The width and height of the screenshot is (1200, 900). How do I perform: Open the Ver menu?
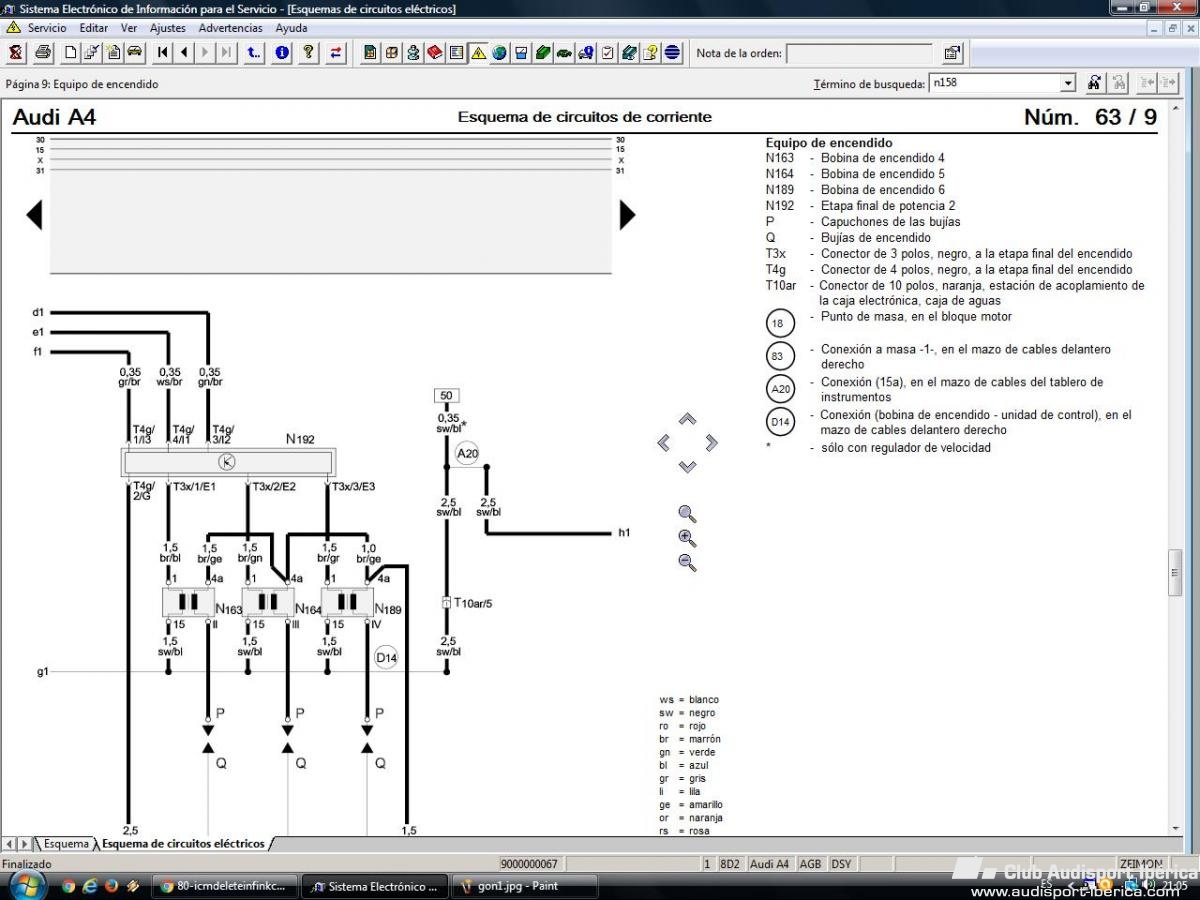[x=129, y=28]
